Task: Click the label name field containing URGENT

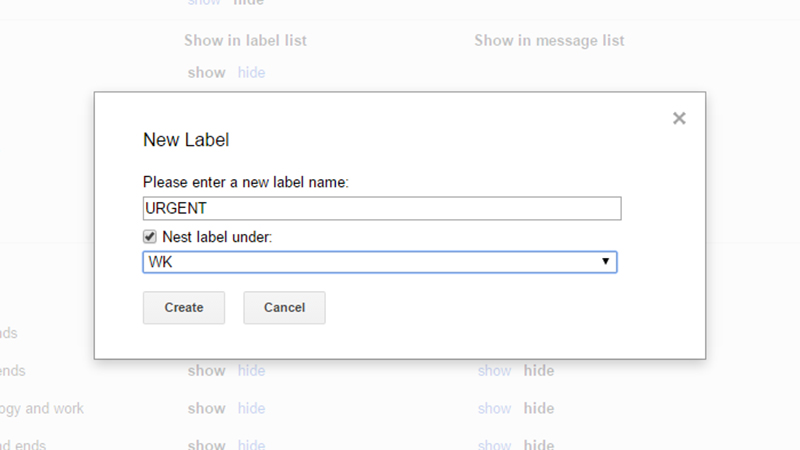Action: [x=382, y=208]
